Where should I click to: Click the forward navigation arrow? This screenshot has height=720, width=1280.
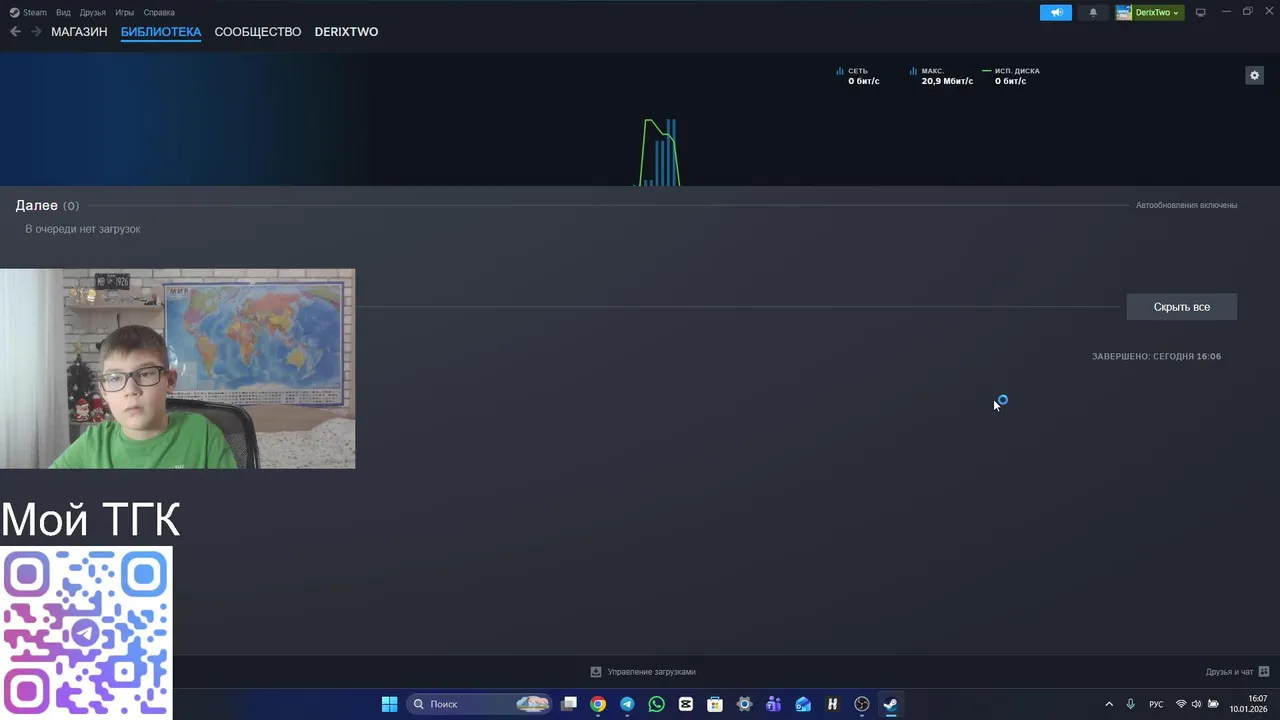coord(36,32)
